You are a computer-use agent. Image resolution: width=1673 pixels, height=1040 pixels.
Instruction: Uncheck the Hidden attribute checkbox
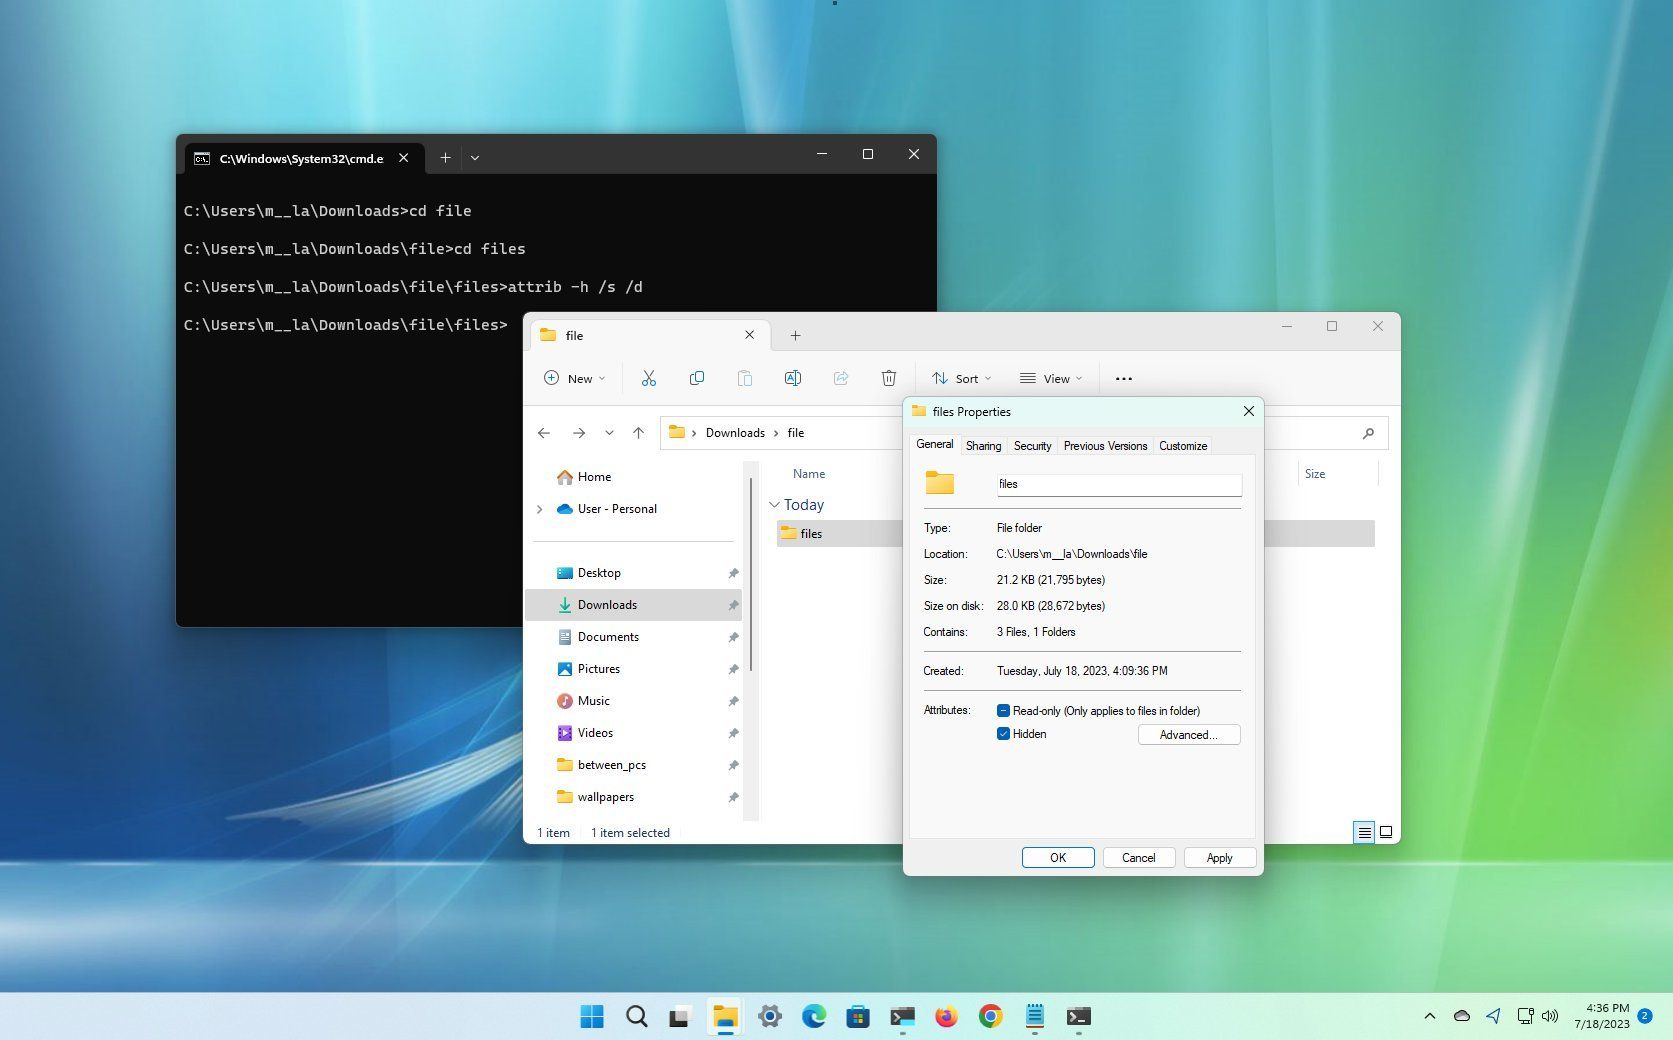1003,733
